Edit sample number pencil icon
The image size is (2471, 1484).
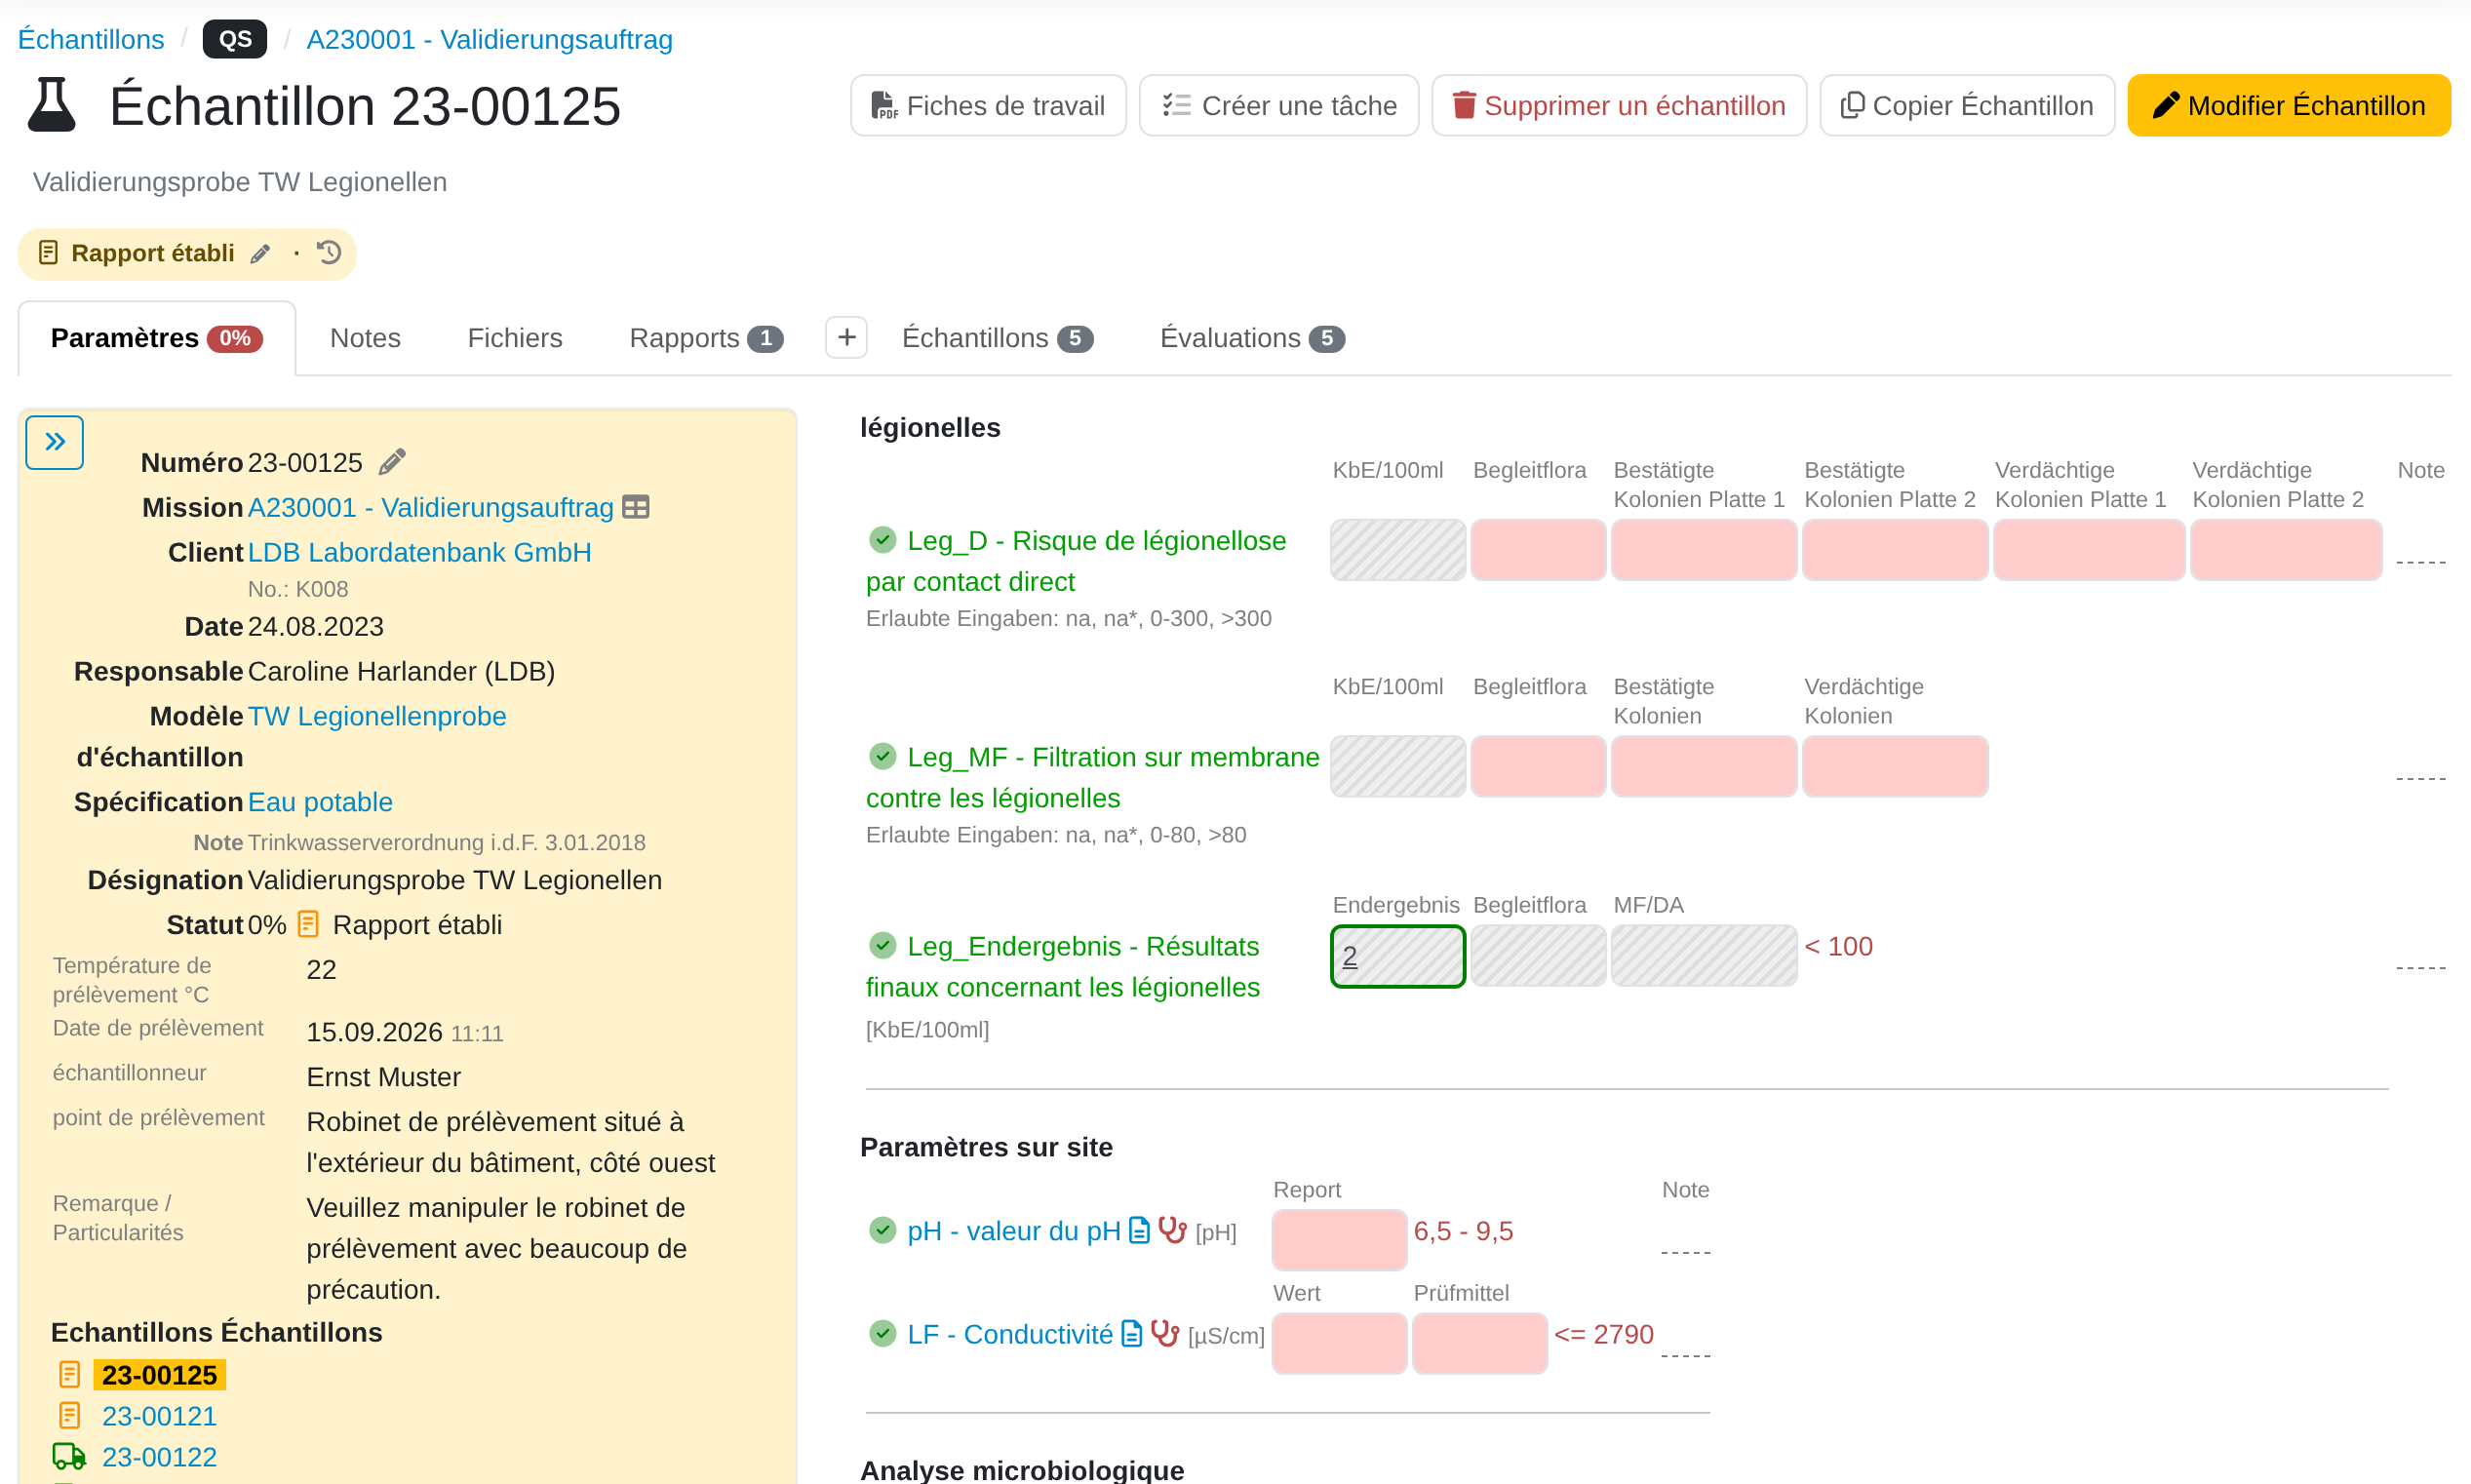[392, 462]
